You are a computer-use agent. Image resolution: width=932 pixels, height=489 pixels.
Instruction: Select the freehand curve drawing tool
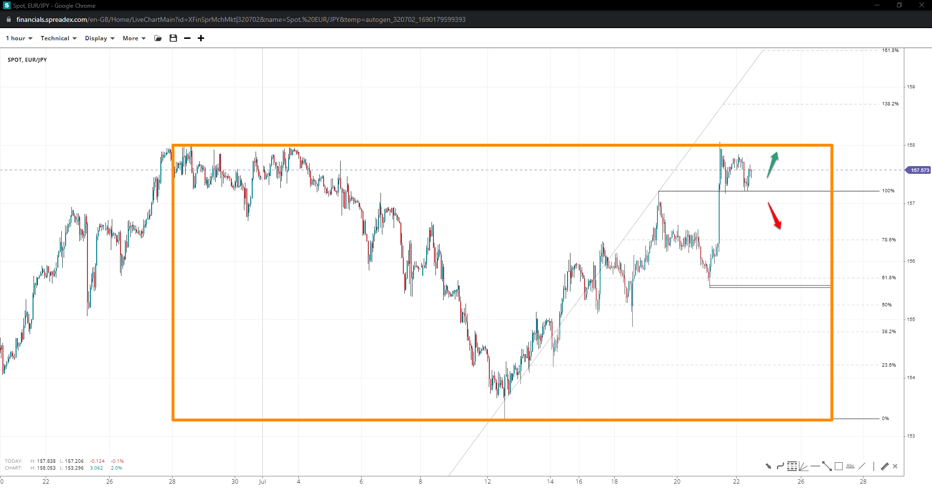pos(780,466)
